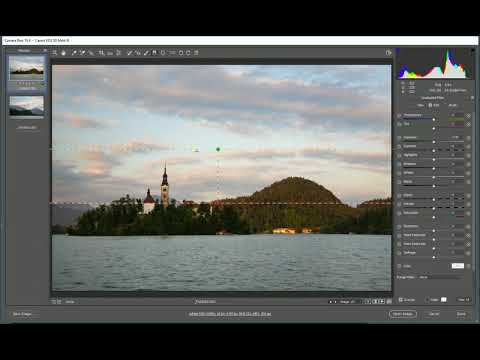The image size is (480, 360).
Task: Click the Open Image button
Action: [x=403, y=314]
